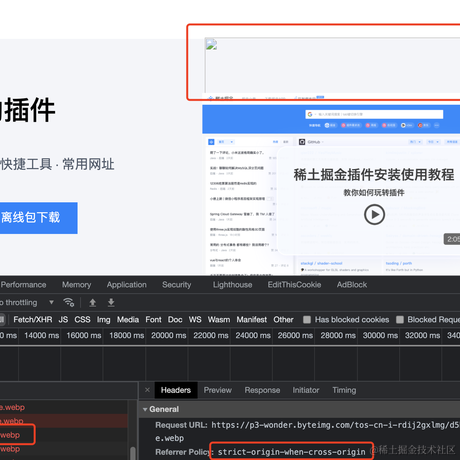Screen dimensions: 460x460
Task: Filter requests by Wasm
Action: 219,320
